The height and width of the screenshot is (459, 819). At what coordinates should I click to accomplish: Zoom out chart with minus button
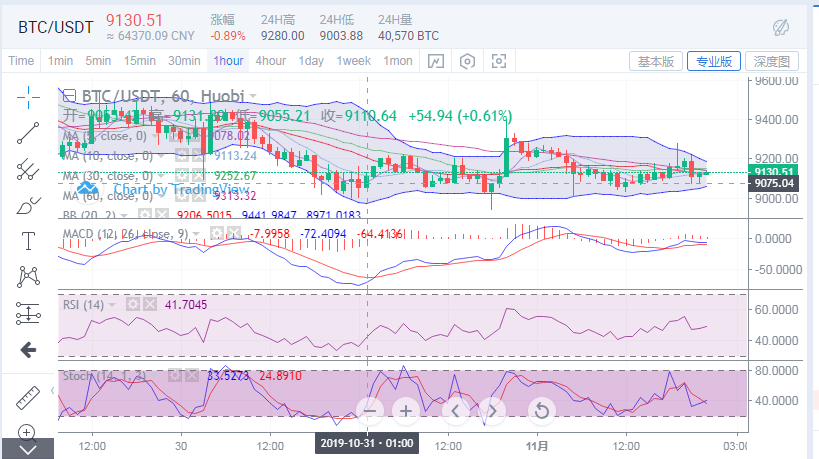(370, 411)
